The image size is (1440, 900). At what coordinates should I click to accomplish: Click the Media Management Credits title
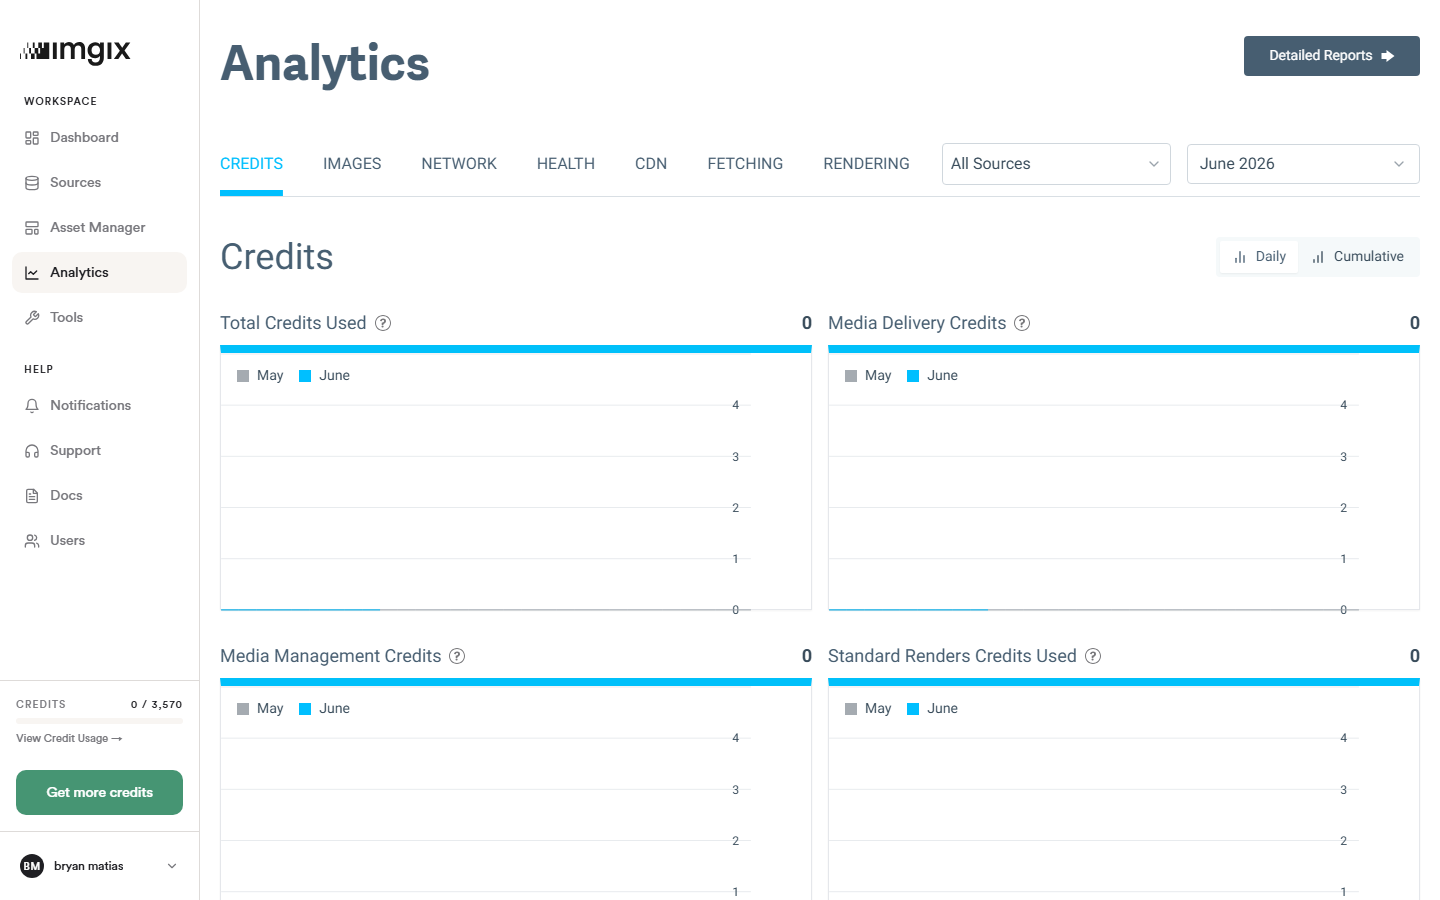(330, 656)
